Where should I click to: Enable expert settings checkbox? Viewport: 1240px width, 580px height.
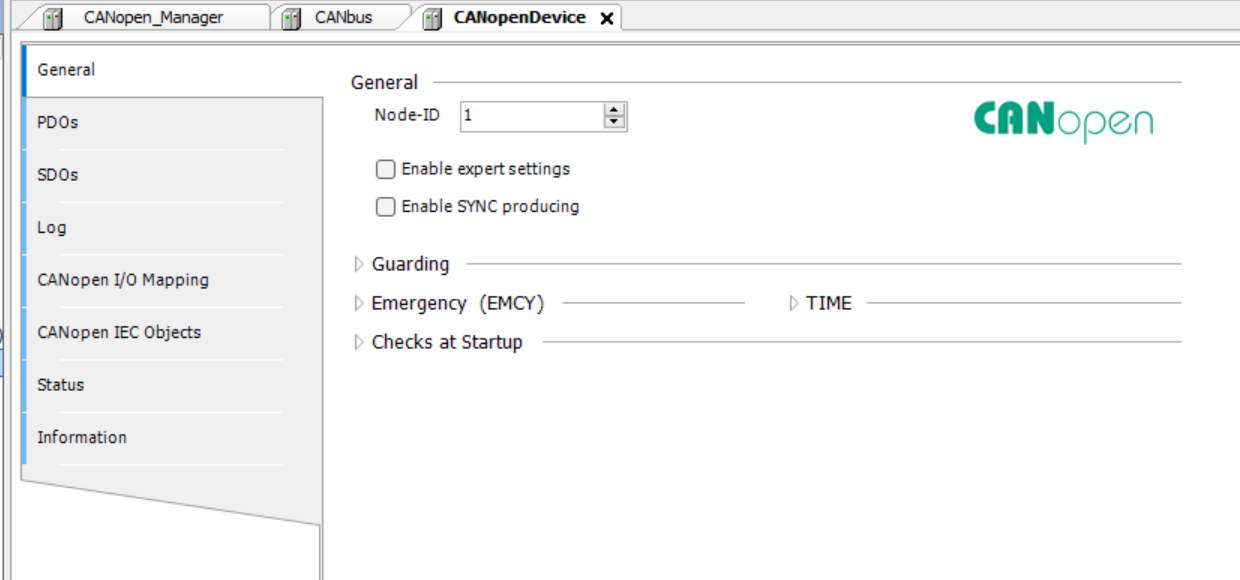385,169
